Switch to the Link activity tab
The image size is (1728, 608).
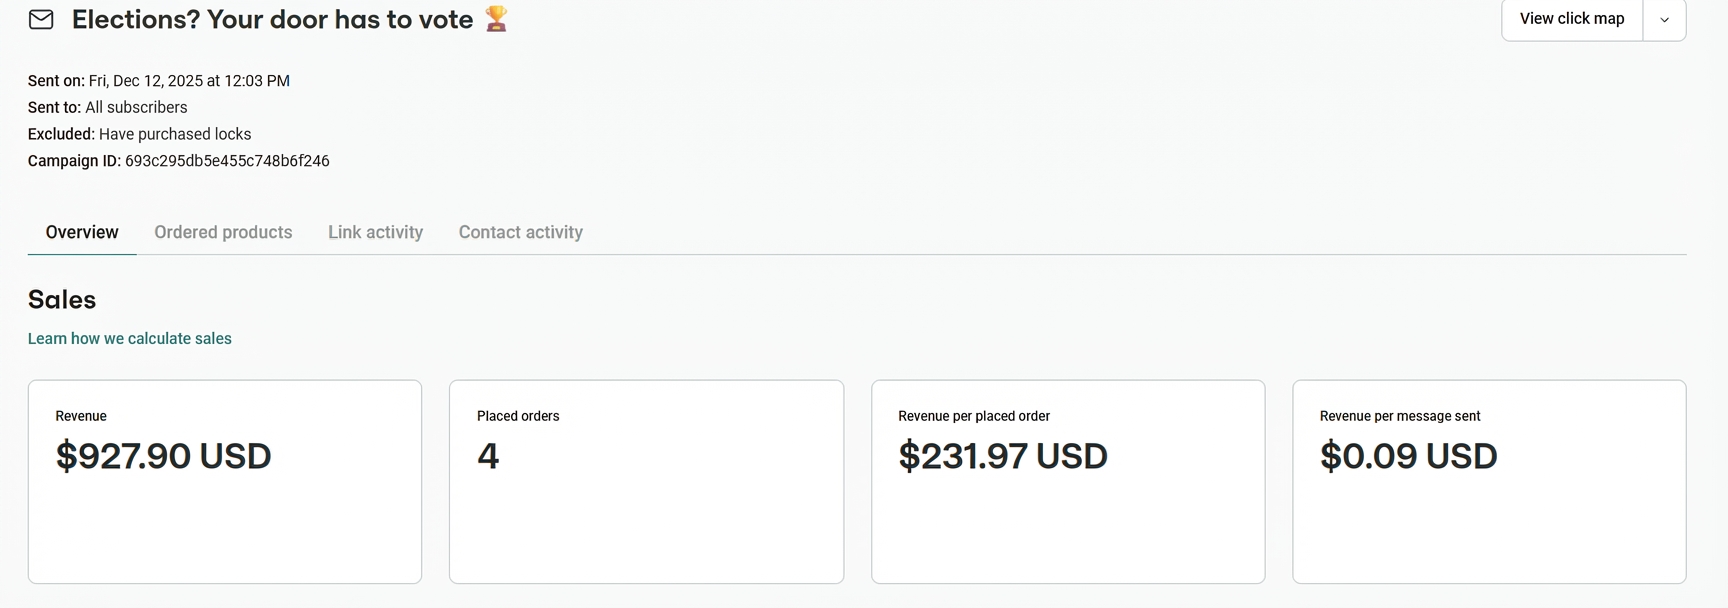click(x=375, y=232)
